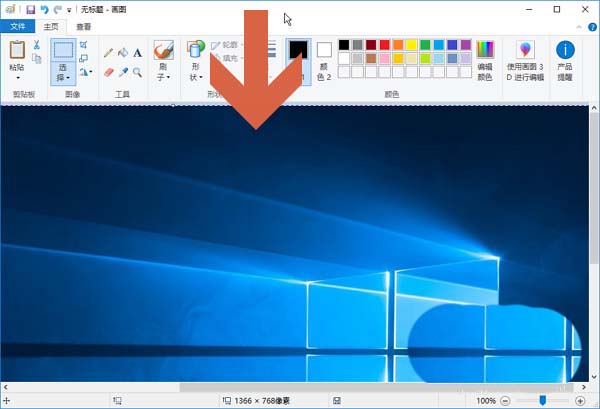Pick the white swatch in the palette's second row
This screenshot has width=600, height=409.
pyautogui.click(x=344, y=59)
